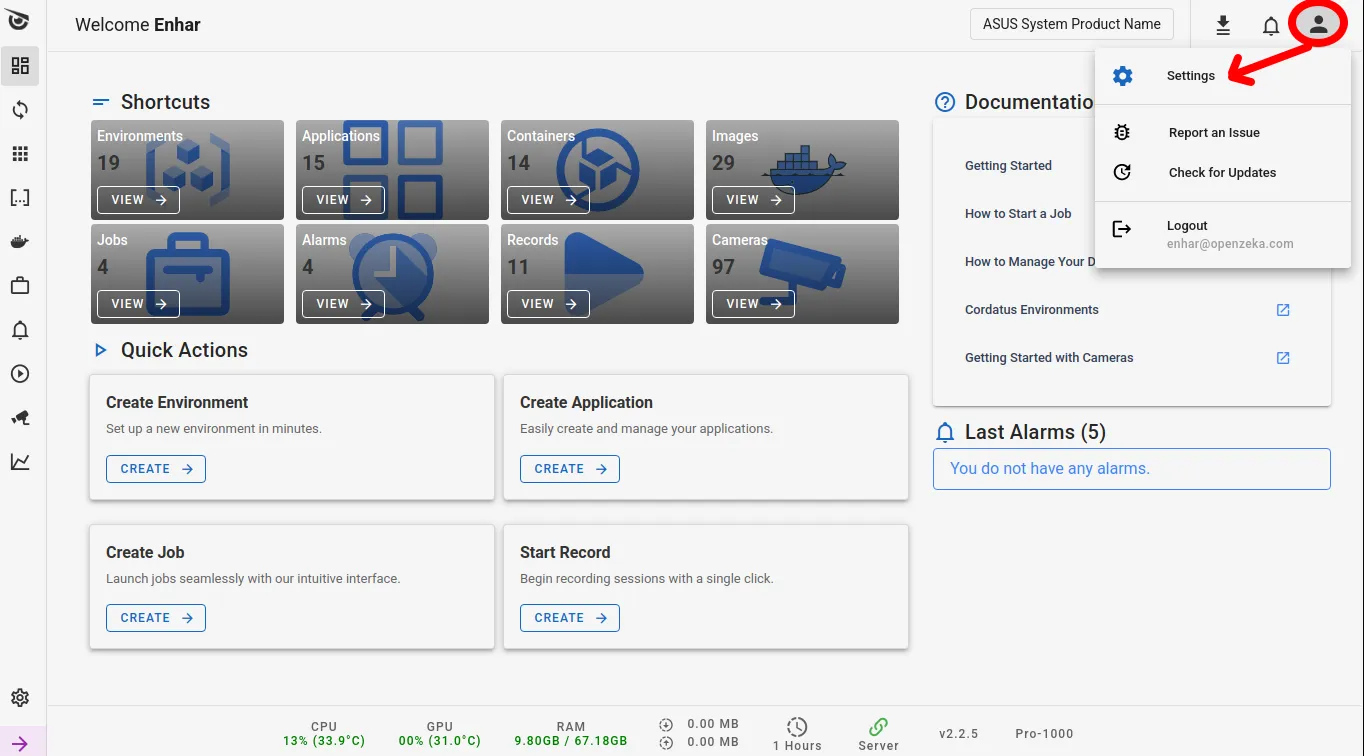Open the ASUS System Product Name selector
The image size is (1364, 756).
tap(1071, 24)
